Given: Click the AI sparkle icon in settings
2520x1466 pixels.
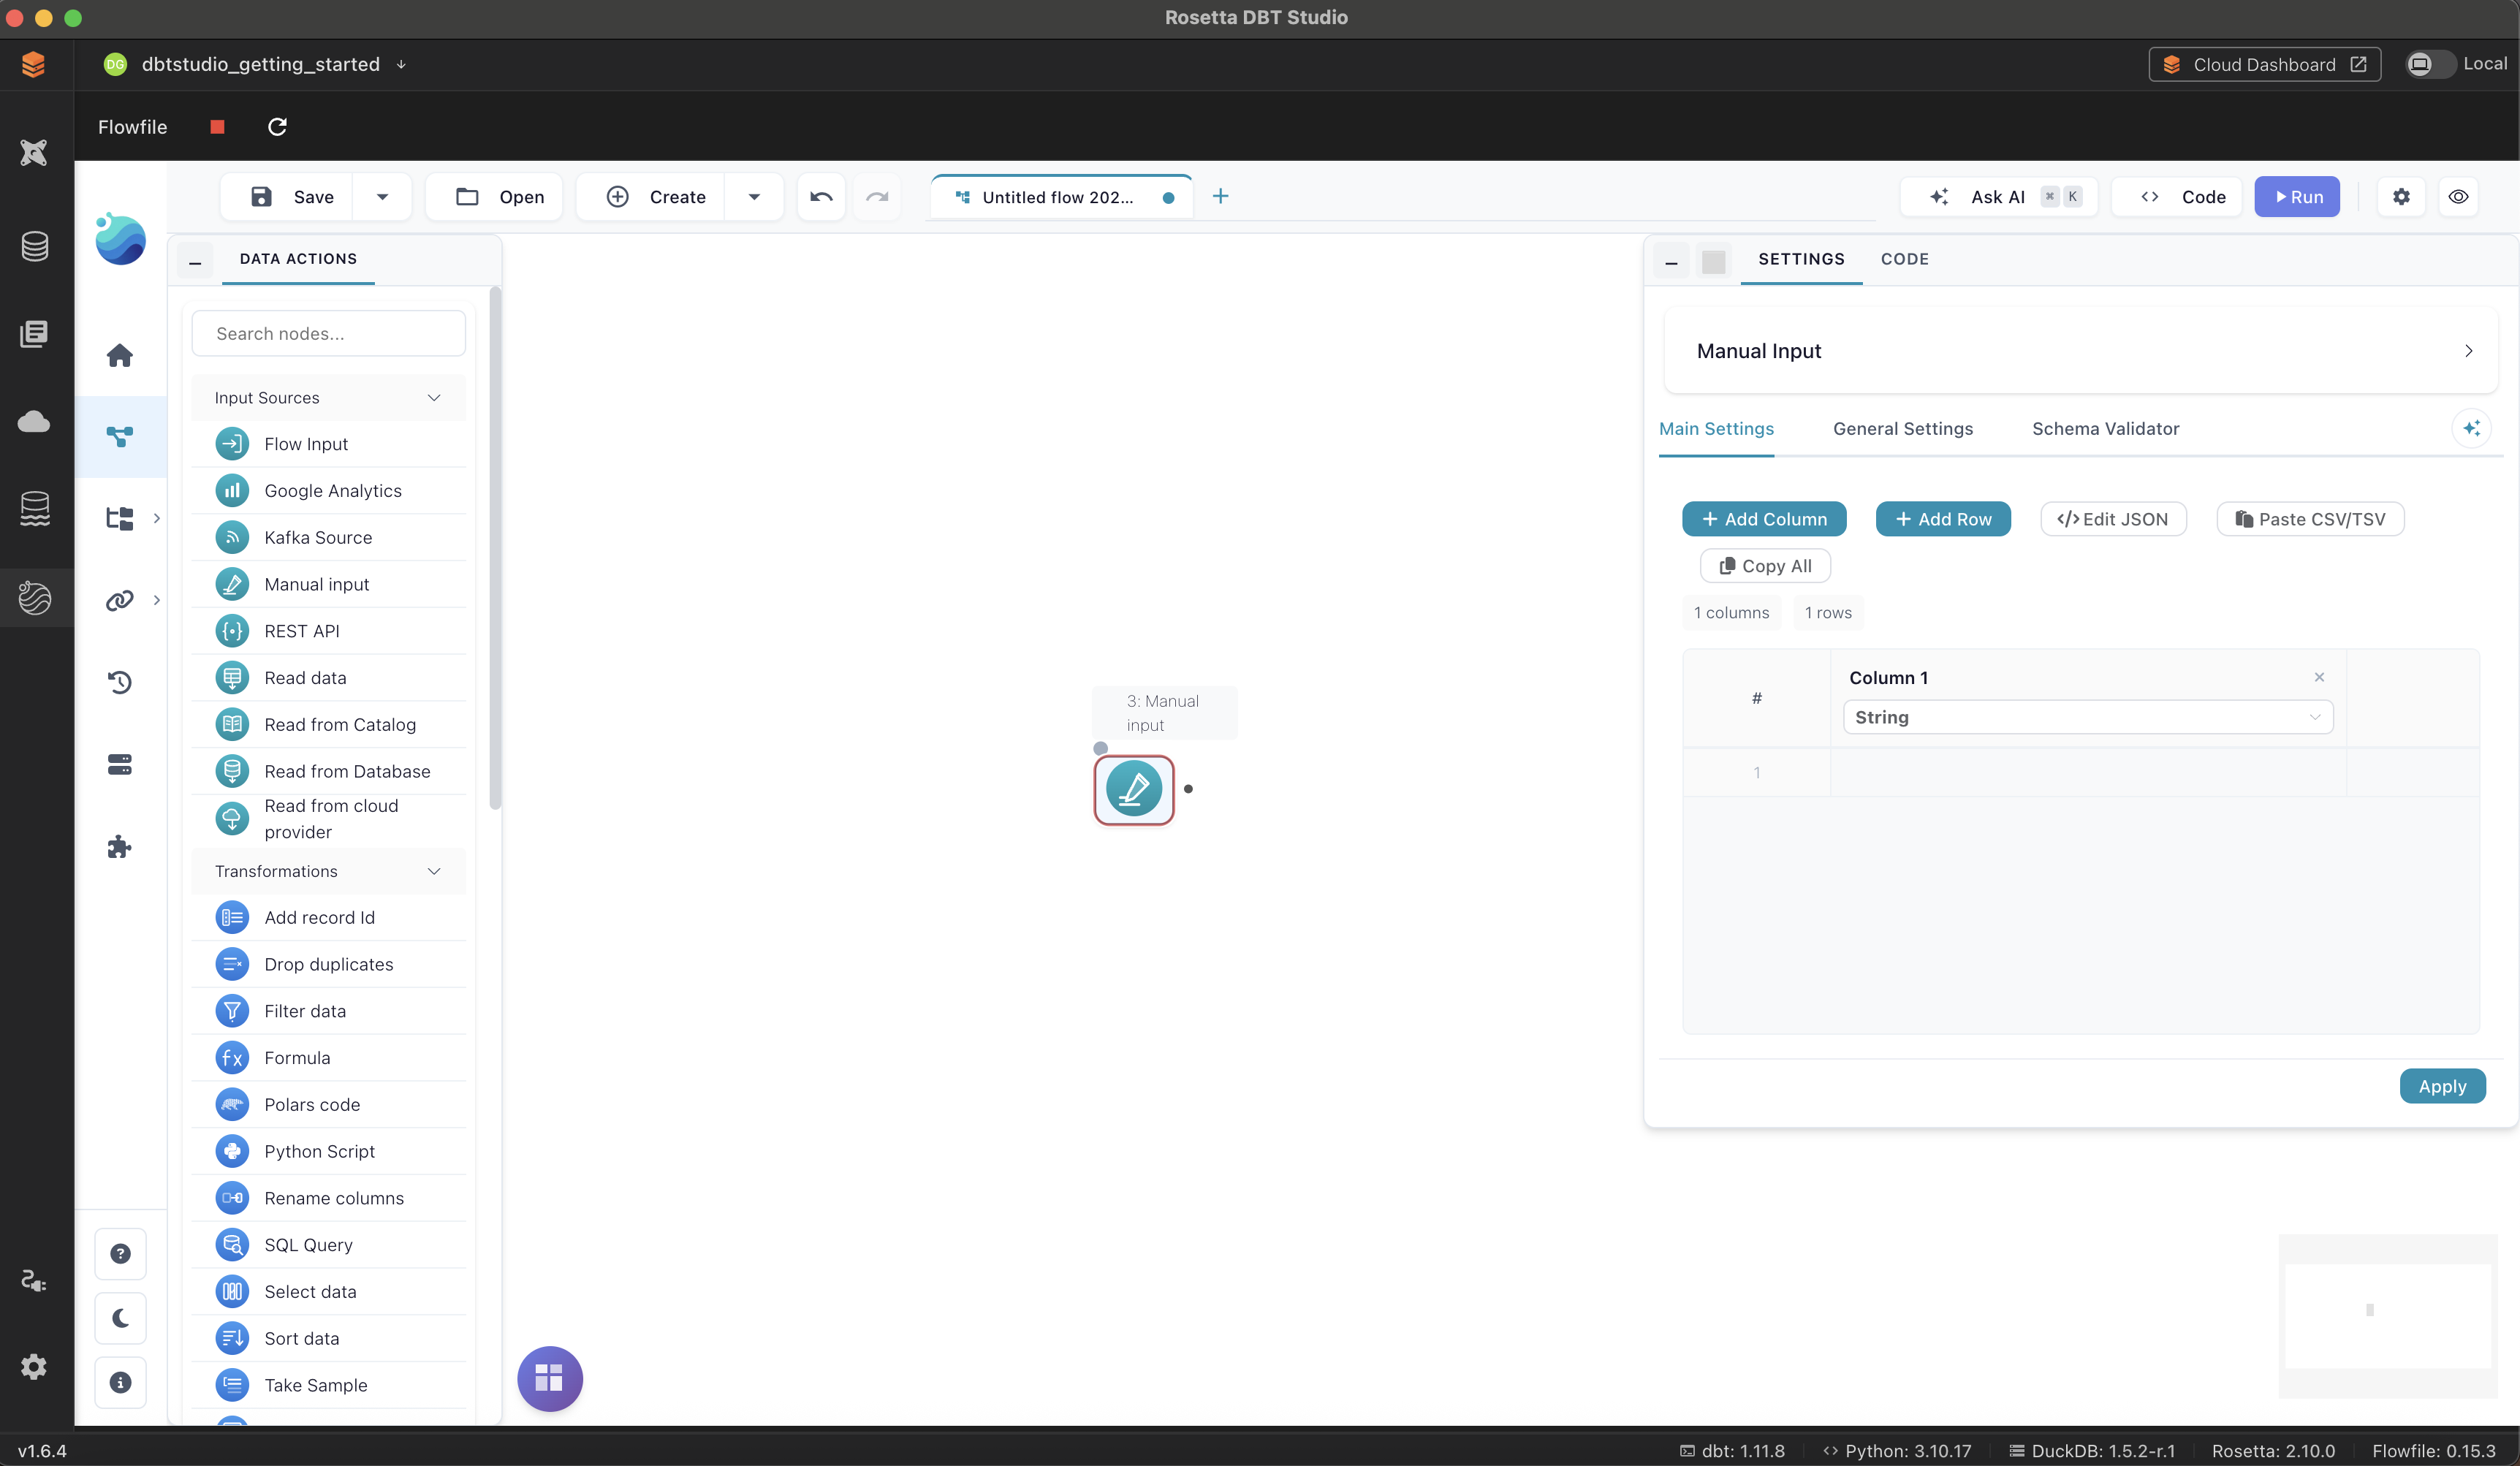Looking at the screenshot, I should 2471,428.
